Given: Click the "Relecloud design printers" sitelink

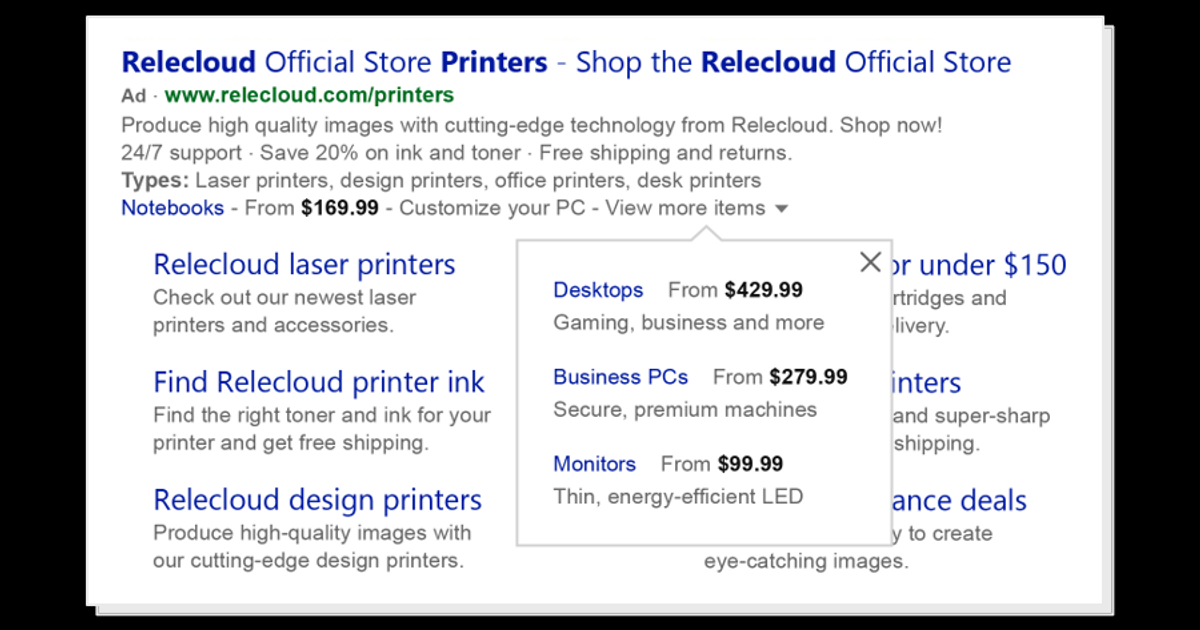Looking at the screenshot, I should 317,499.
